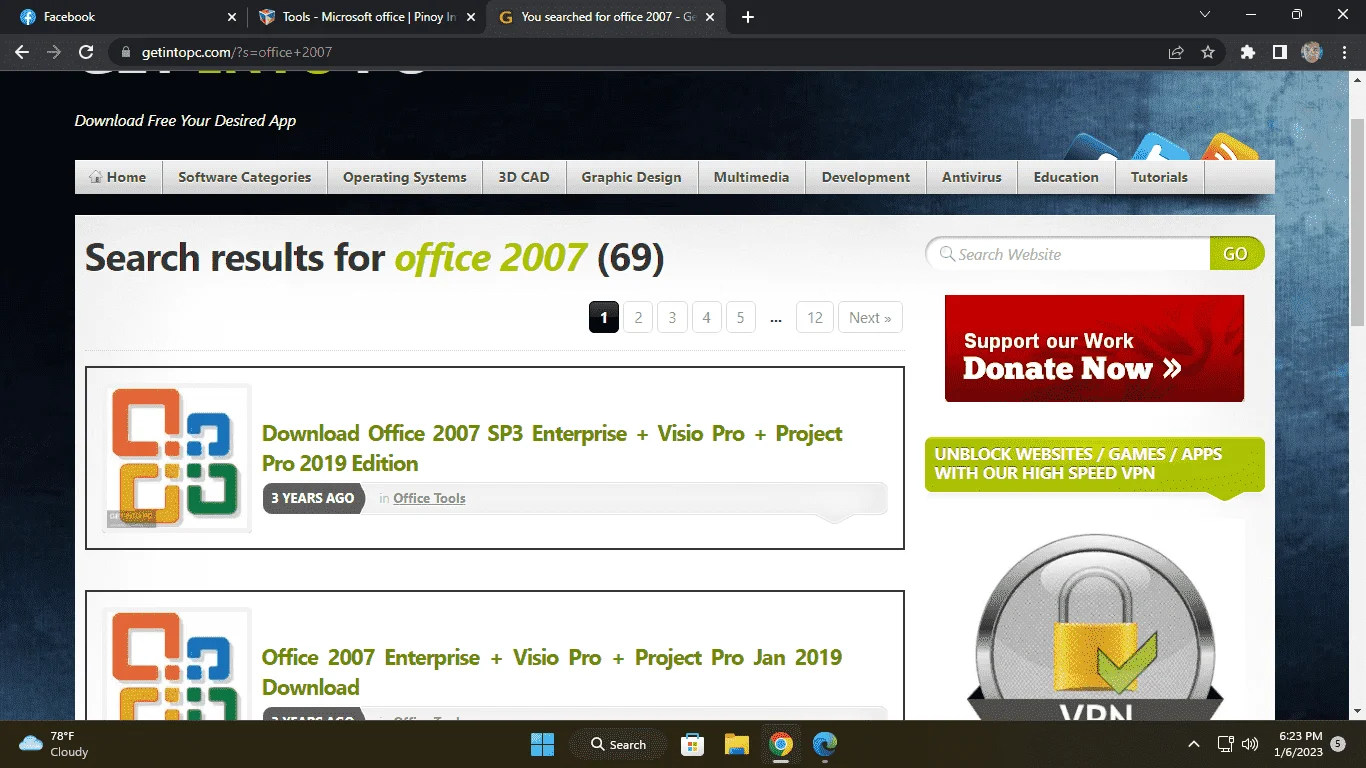This screenshot has height=768, width=1366.
Task: Click the Next » pagination link
Action: [x=870, y=317]
